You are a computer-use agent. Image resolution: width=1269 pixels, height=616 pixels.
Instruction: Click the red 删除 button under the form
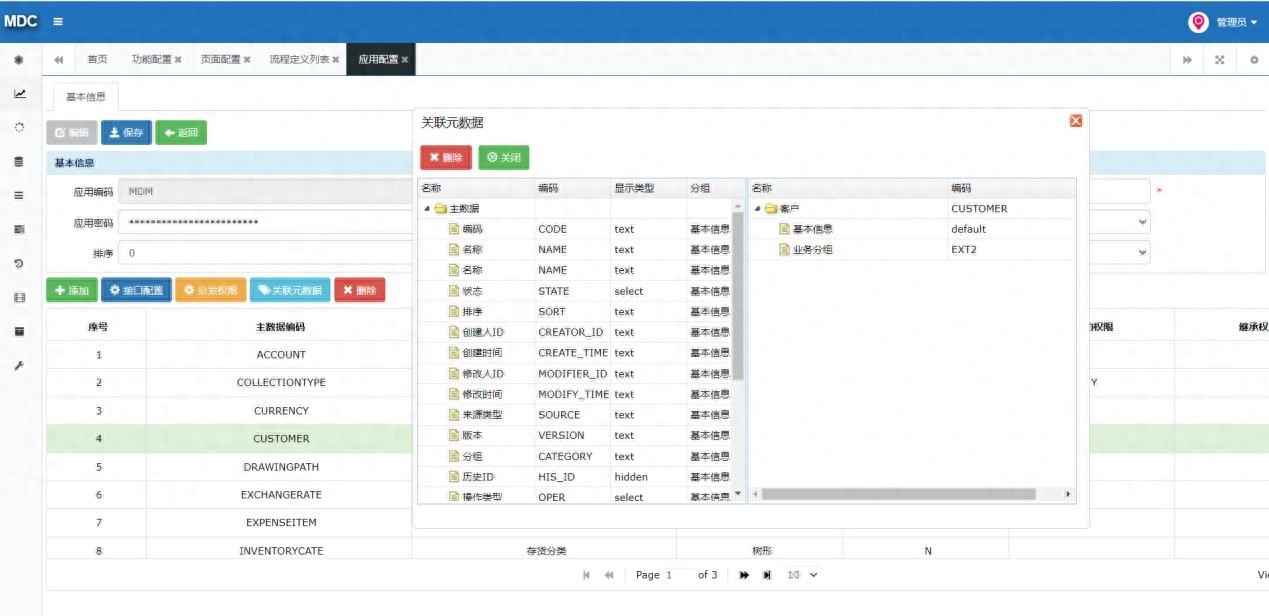coord(360,290)
